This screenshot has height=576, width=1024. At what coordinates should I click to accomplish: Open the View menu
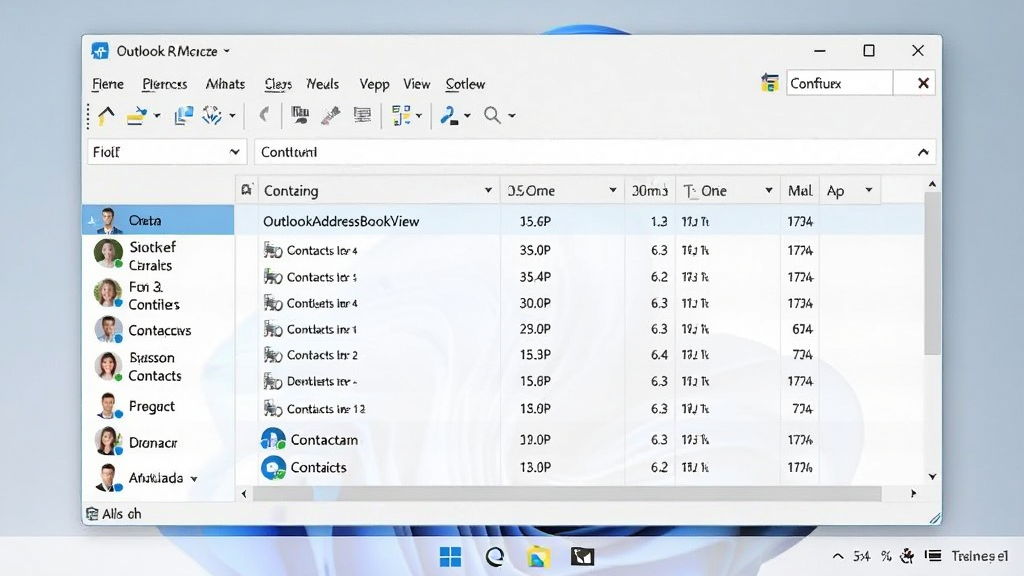(417, 84)
